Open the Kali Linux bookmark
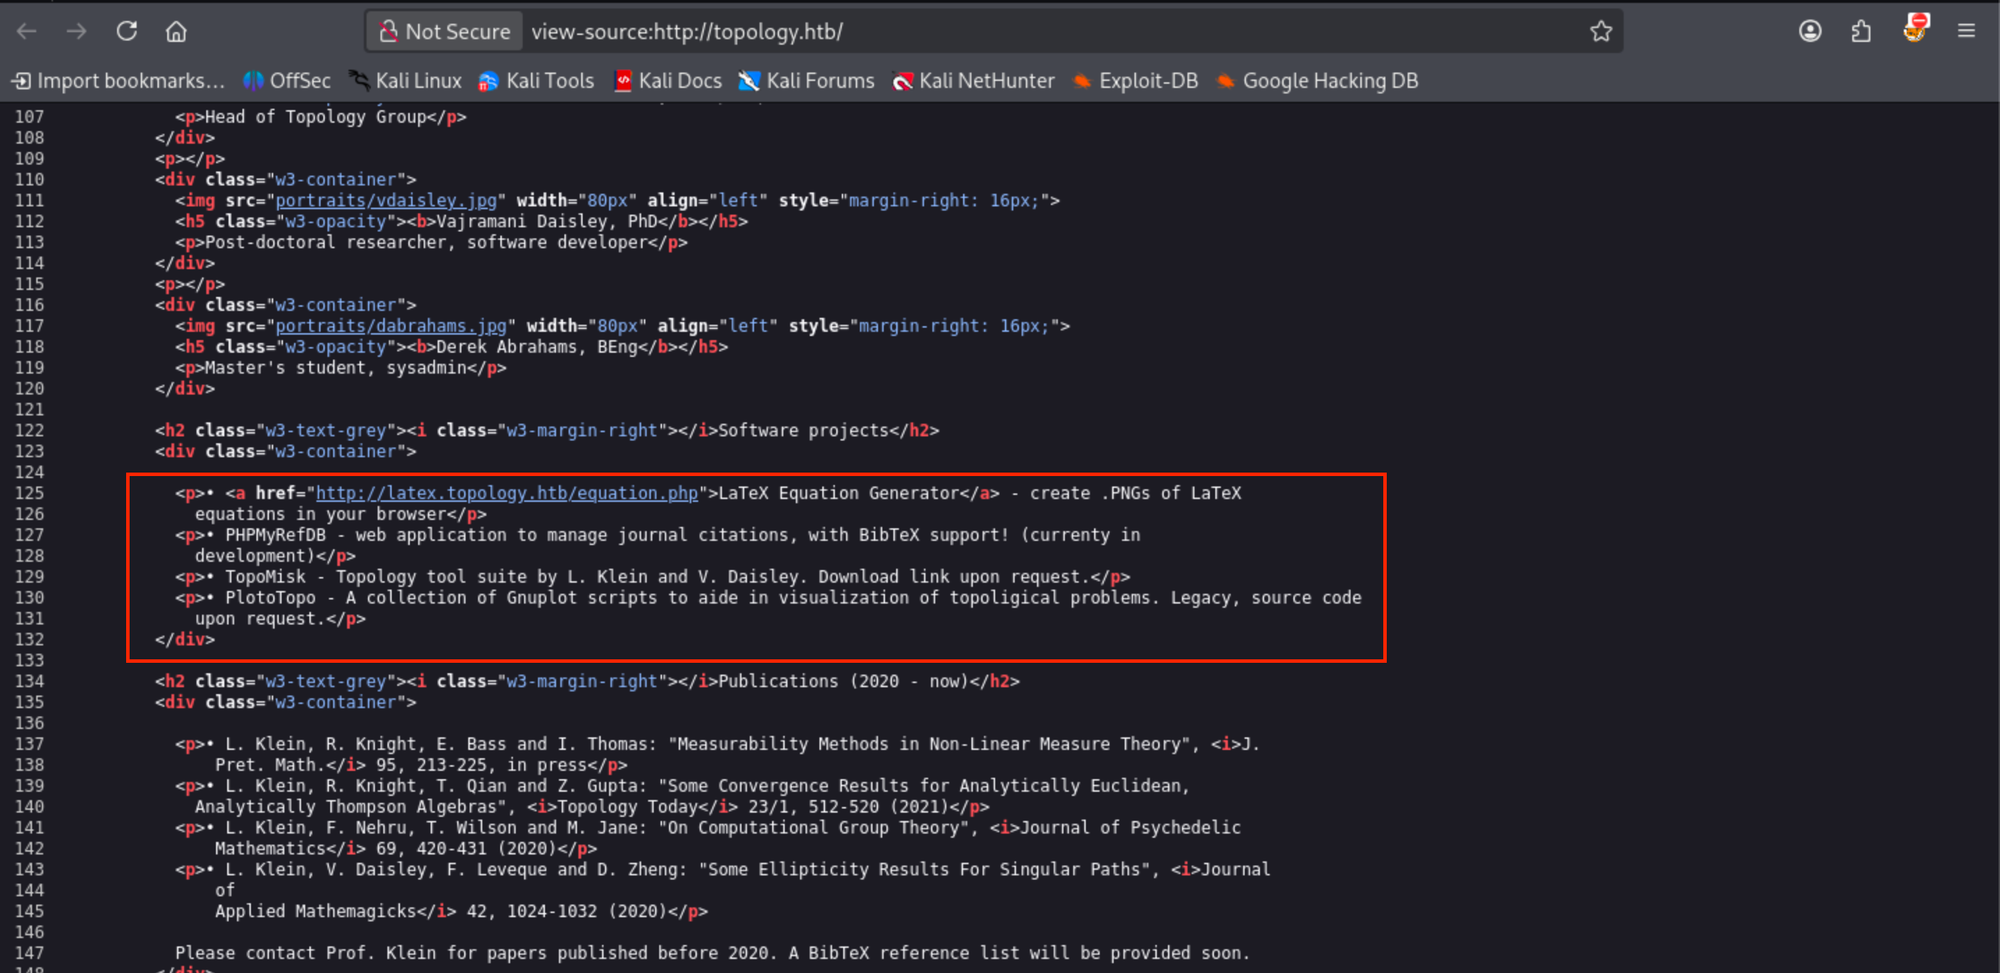Screen dimensions: 2000x973 tap(405, 81)
